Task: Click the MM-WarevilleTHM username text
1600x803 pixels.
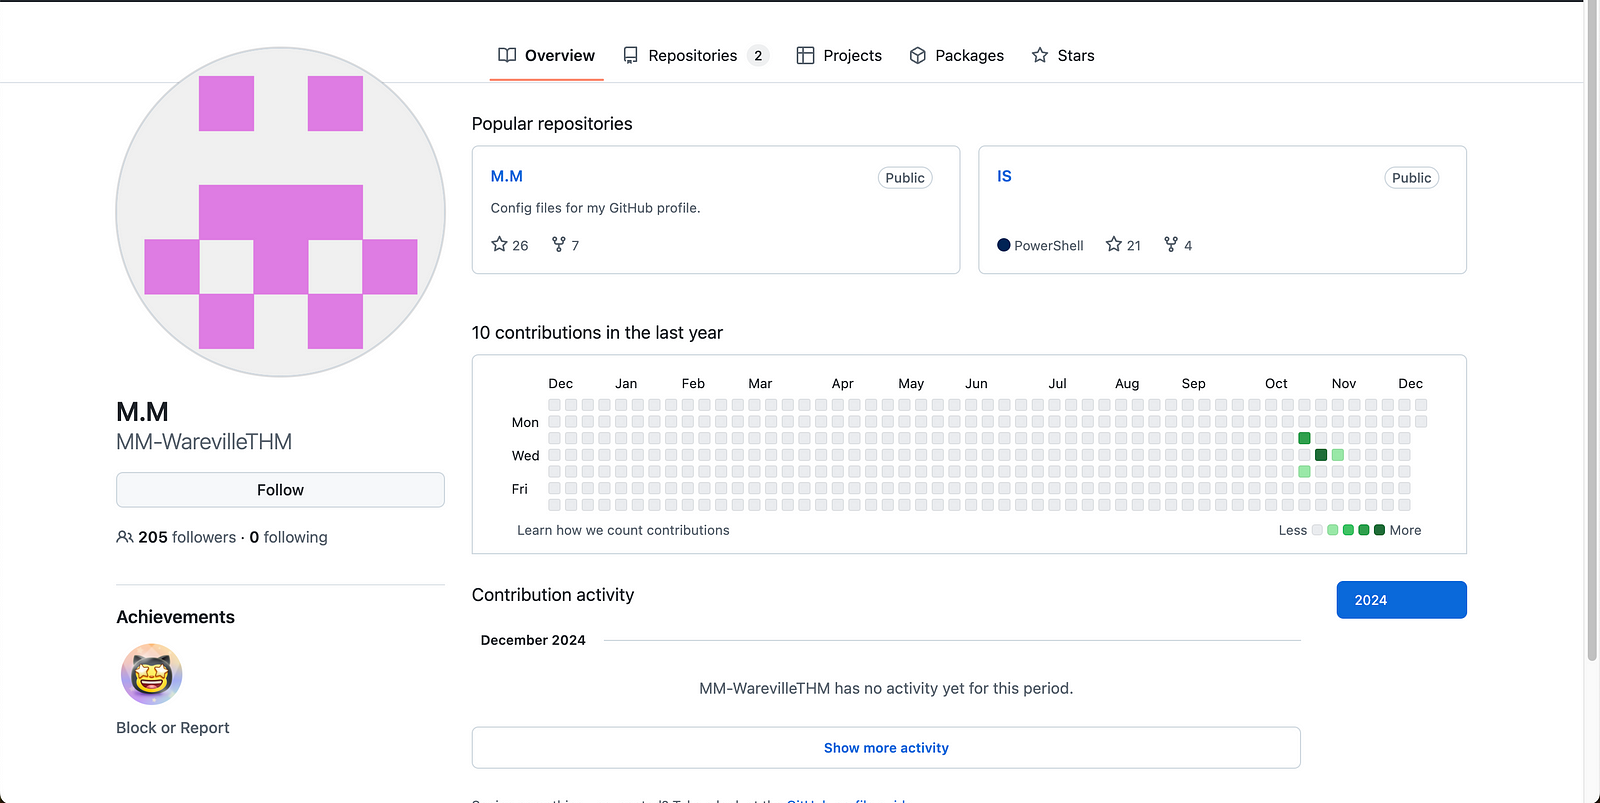Action: (x=204, y=442)
